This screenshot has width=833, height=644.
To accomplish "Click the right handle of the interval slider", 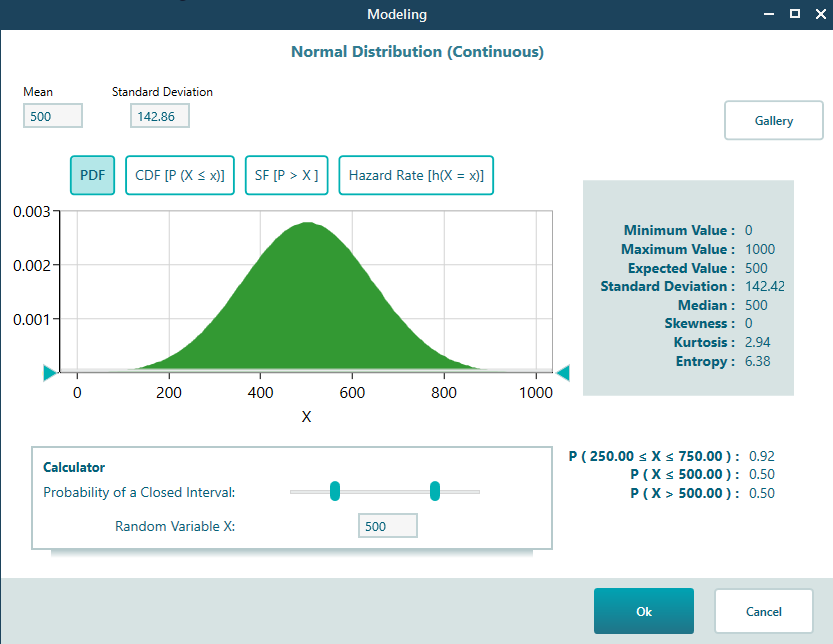I will point(435,491).
